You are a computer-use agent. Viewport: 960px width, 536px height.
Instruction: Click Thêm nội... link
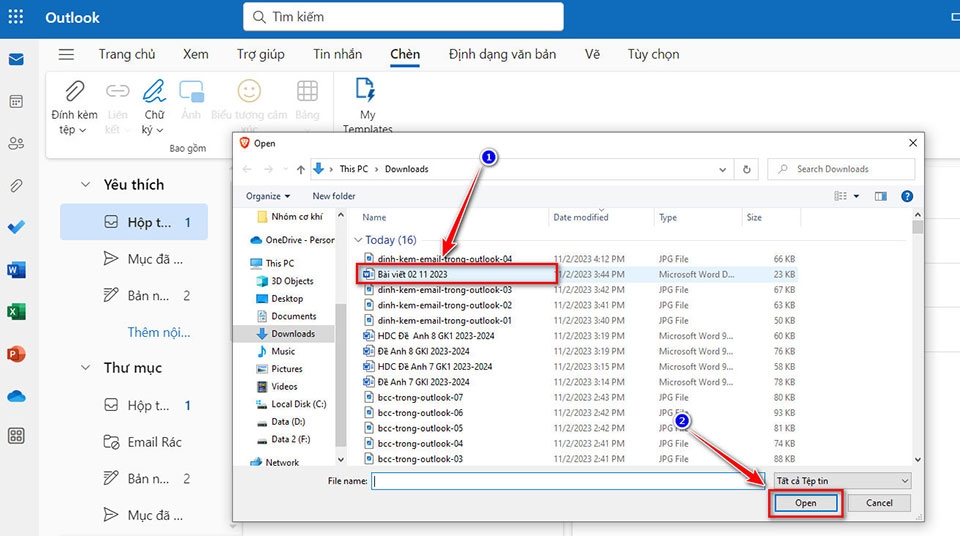(159, 332)
